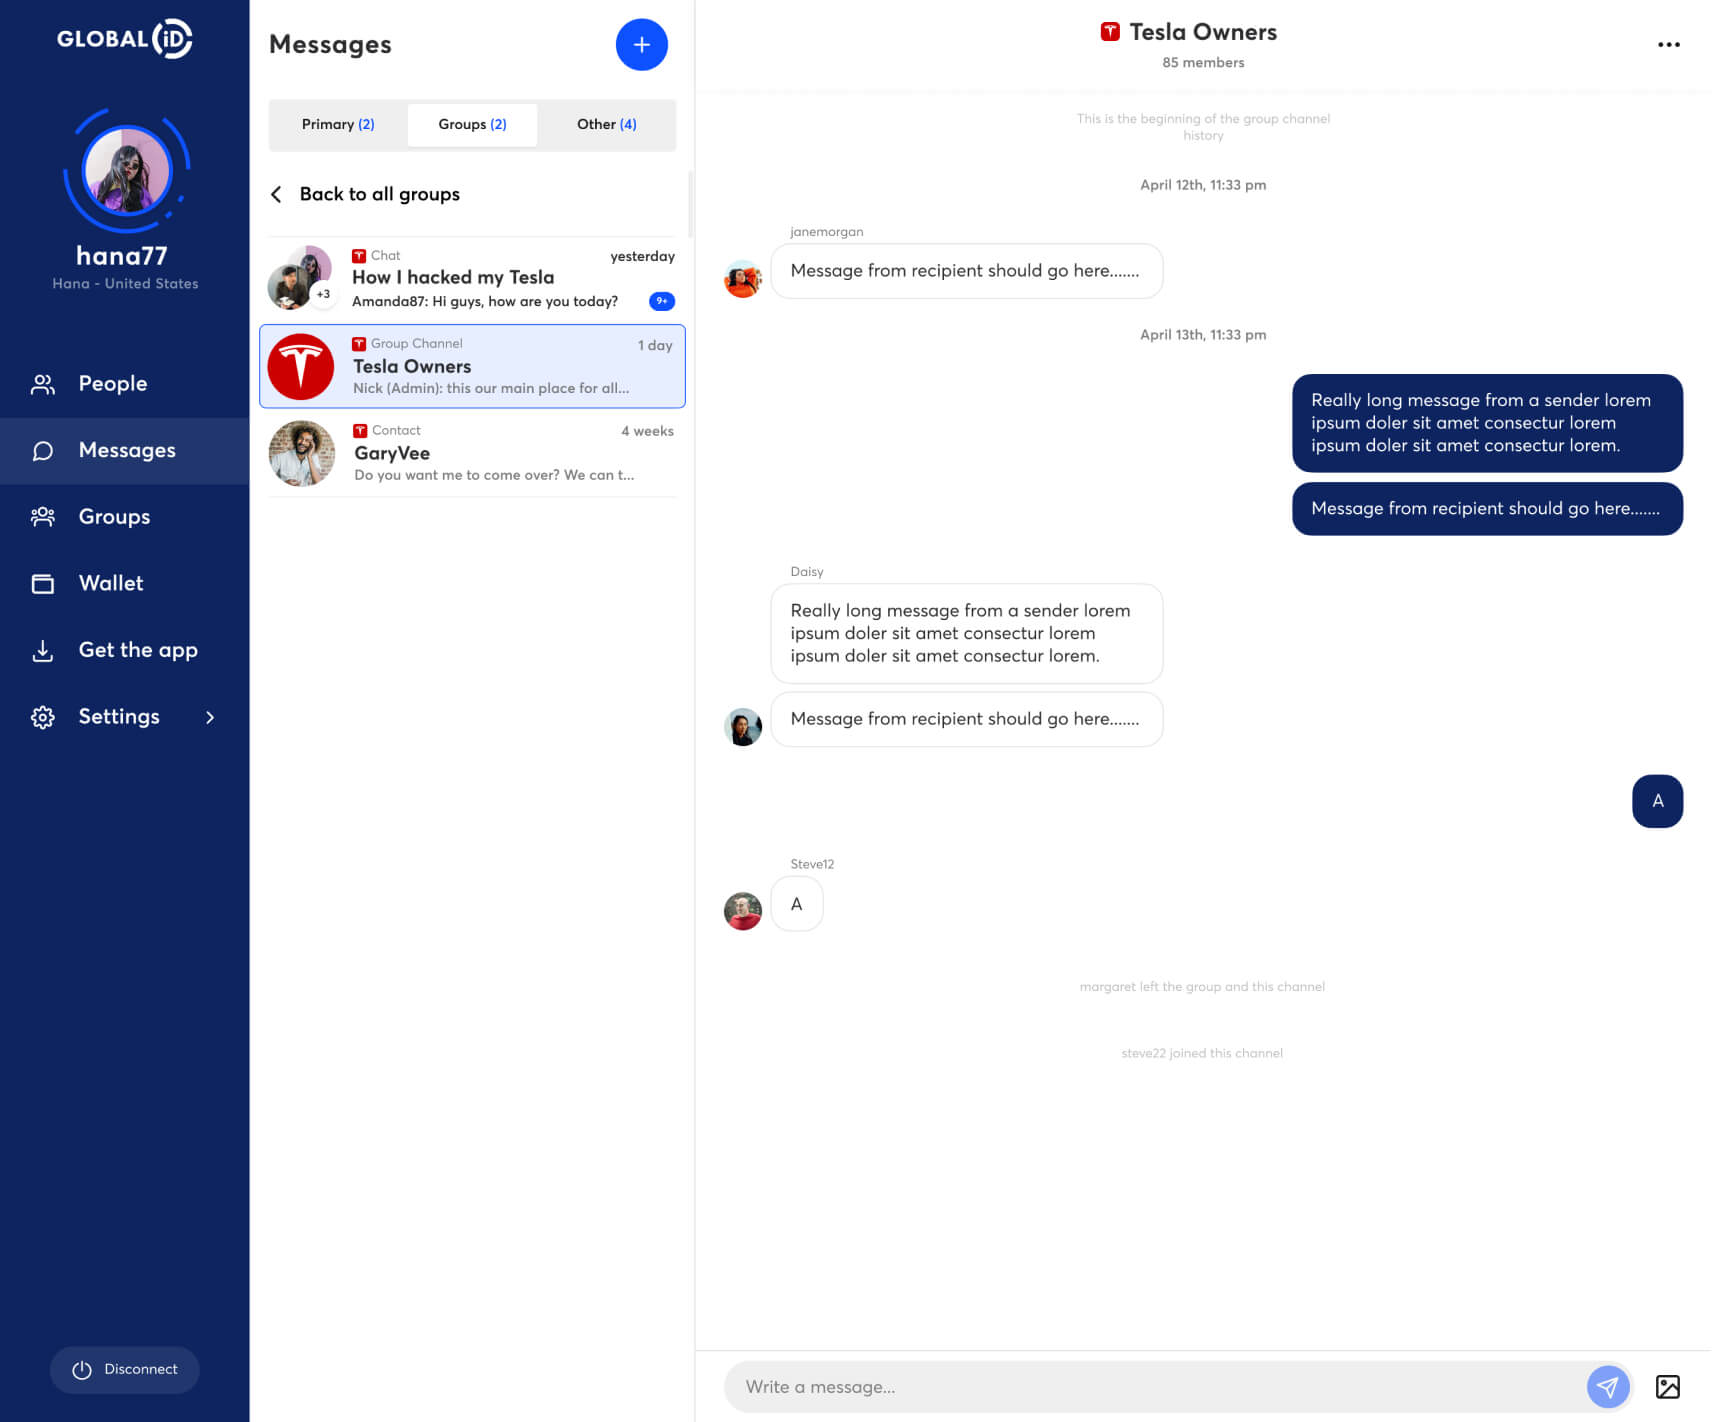Click janemorgan username label

click(x=826, y=232)
